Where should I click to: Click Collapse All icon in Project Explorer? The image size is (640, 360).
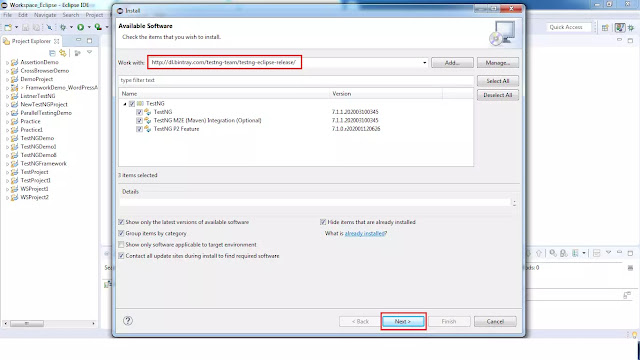[x=52, y=53]
